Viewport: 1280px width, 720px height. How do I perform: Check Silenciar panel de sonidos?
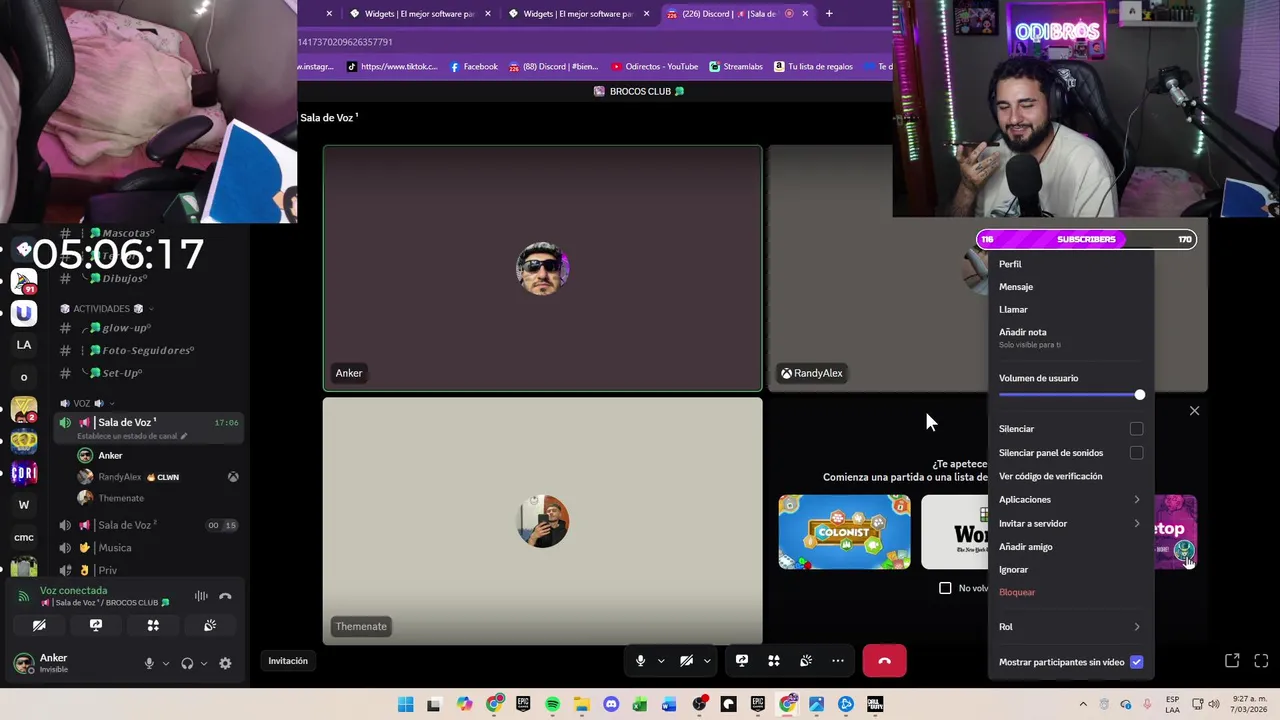[x=1136, y=453]
